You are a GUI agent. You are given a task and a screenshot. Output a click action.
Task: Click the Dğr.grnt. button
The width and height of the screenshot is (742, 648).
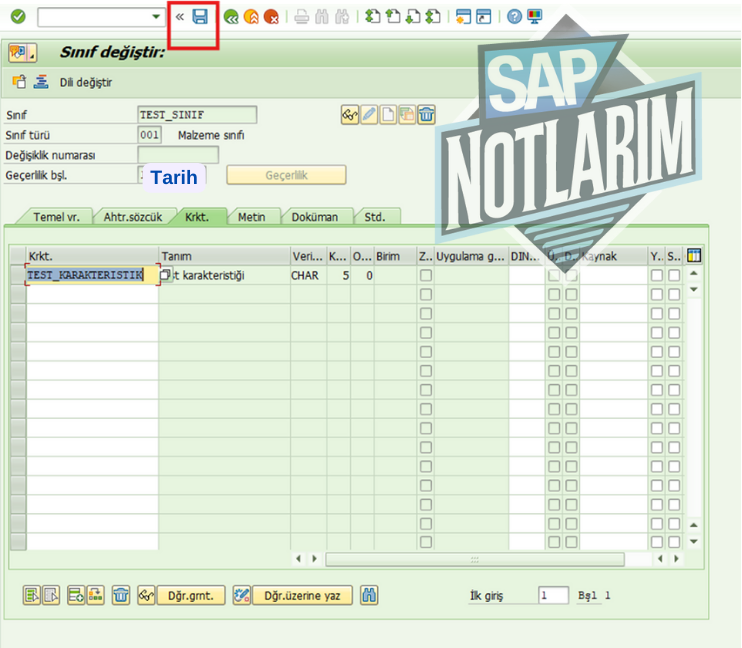point(191,595)
